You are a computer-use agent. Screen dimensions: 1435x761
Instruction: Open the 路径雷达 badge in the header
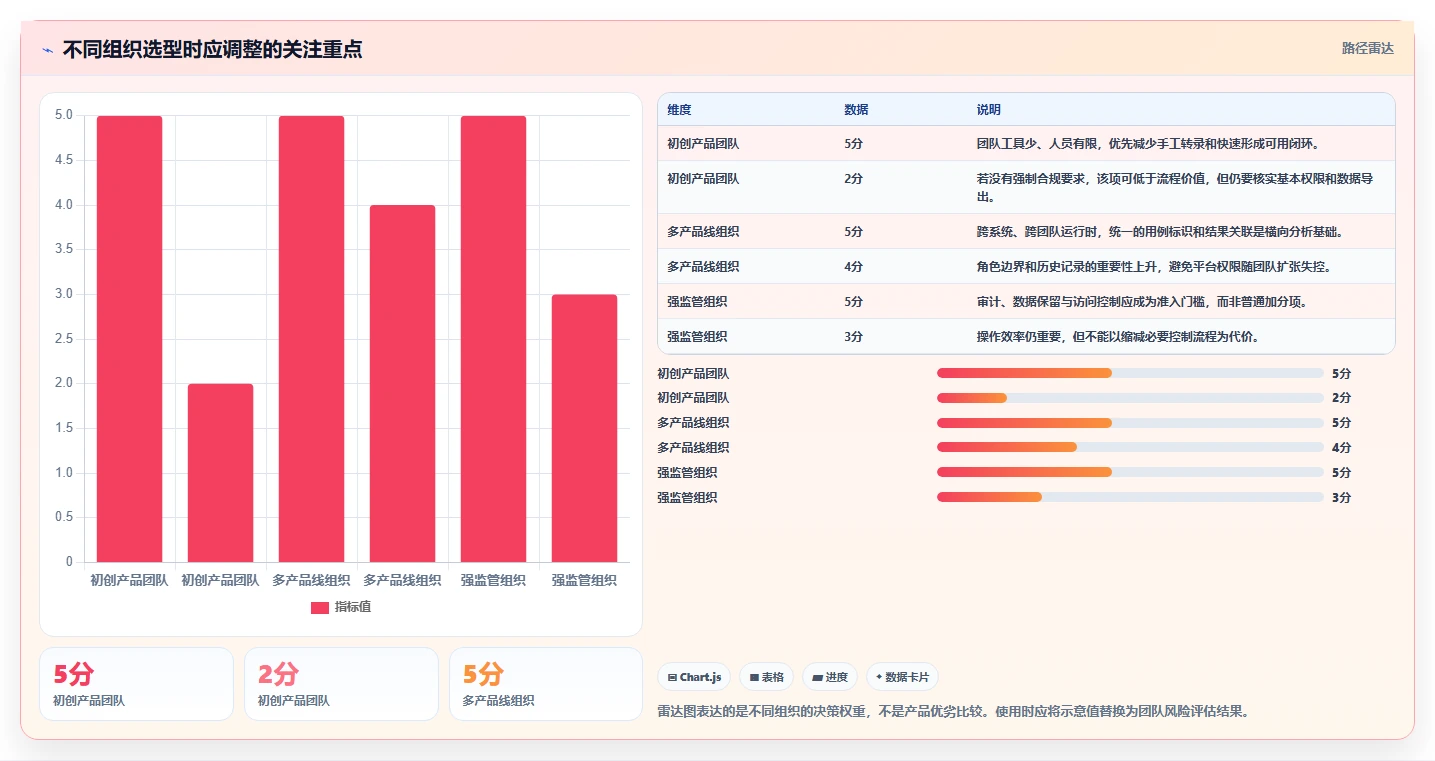coord(1367,48)
